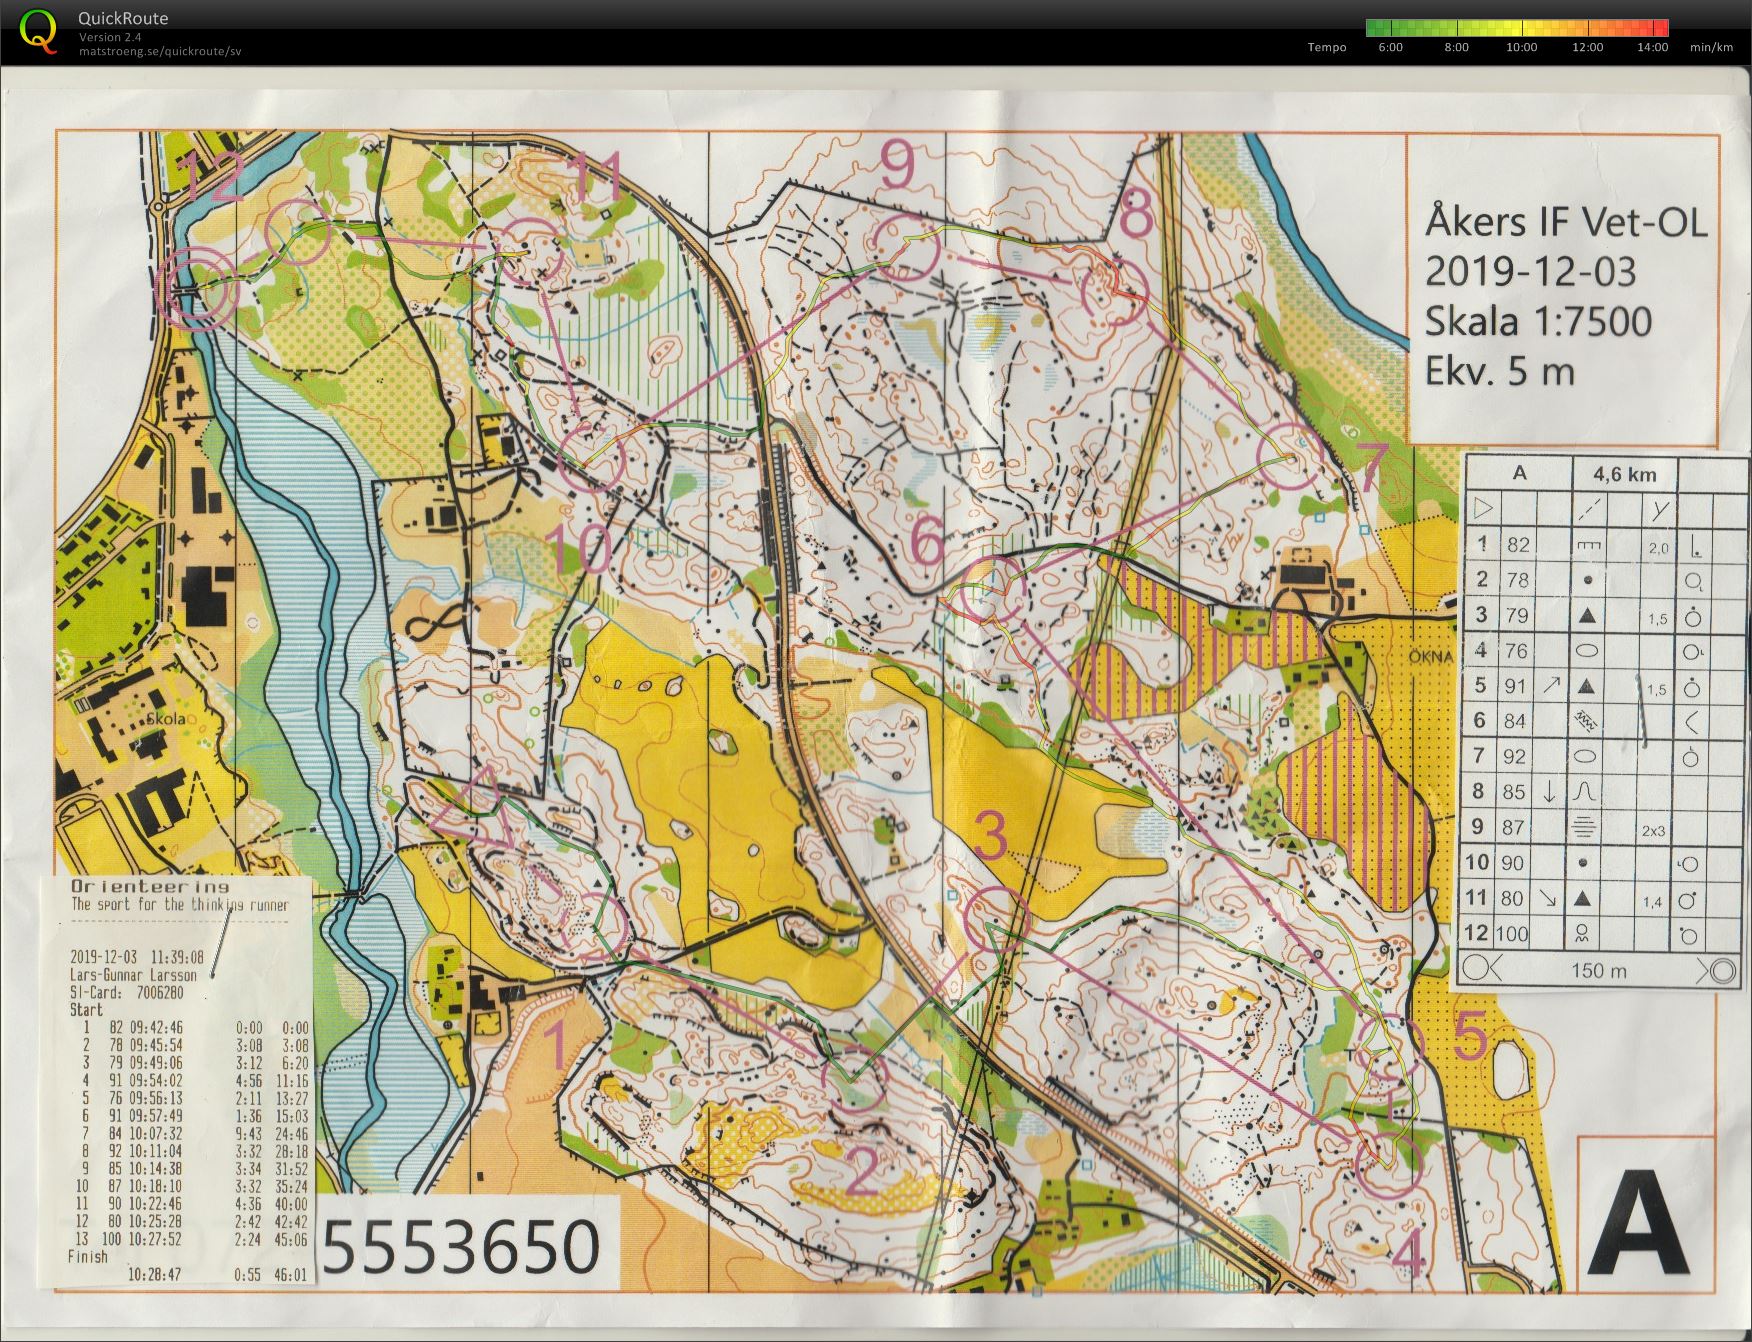Screen dimensions: 1752x1342
Task: Click the magenta control number 6
Action: (x=926, y=541)
